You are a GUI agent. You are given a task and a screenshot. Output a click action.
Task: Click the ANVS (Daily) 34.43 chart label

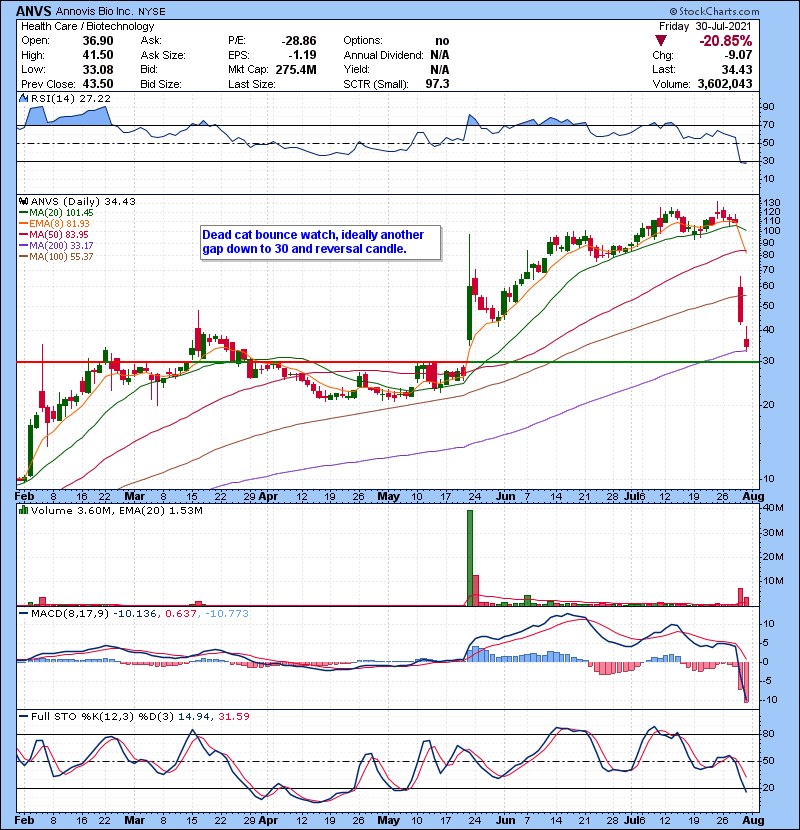[x=83, y=202]
